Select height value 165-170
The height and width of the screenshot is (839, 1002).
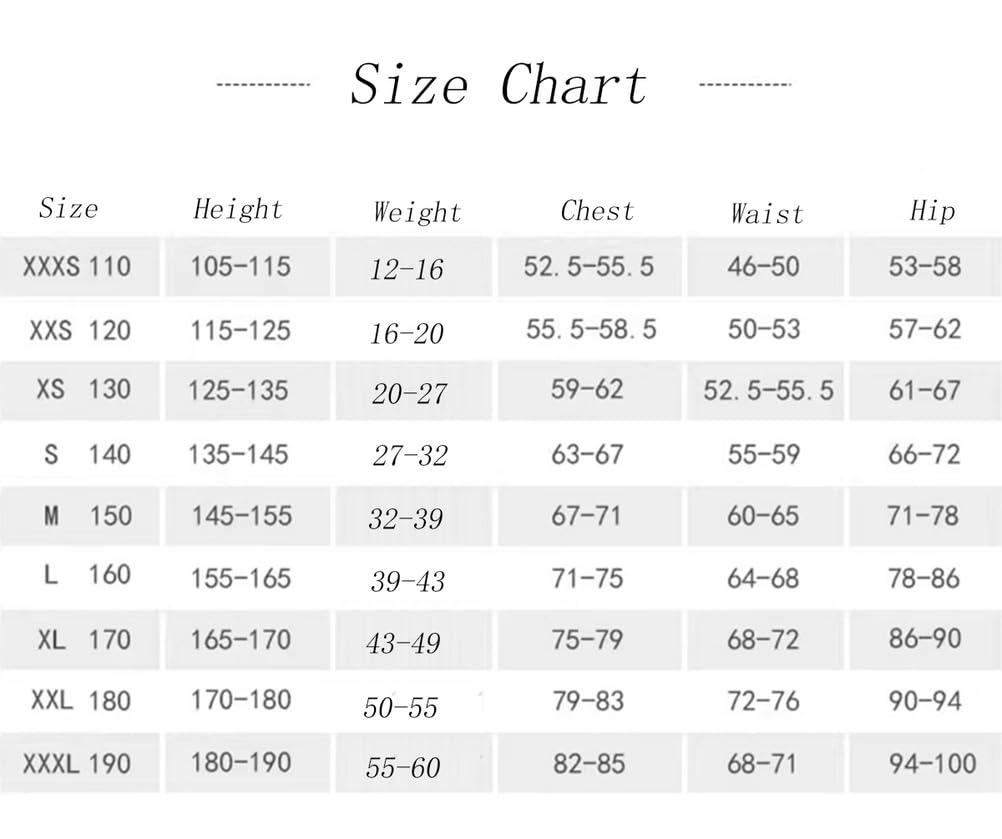coord(241,640)
